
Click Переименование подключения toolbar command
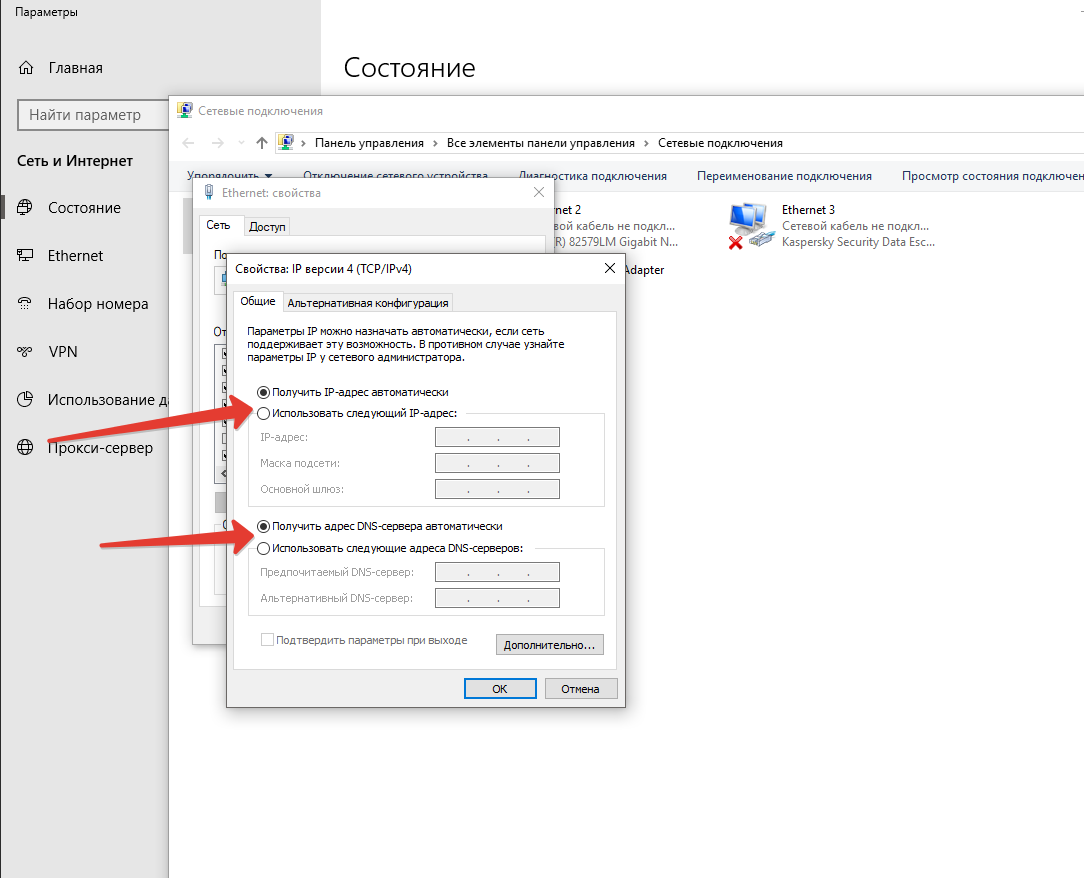pos(784,176)
